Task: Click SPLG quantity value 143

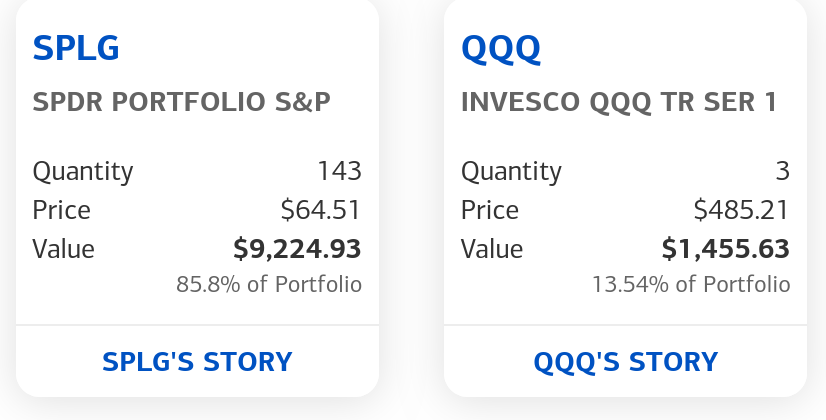Action: click(x=339, y=171)
